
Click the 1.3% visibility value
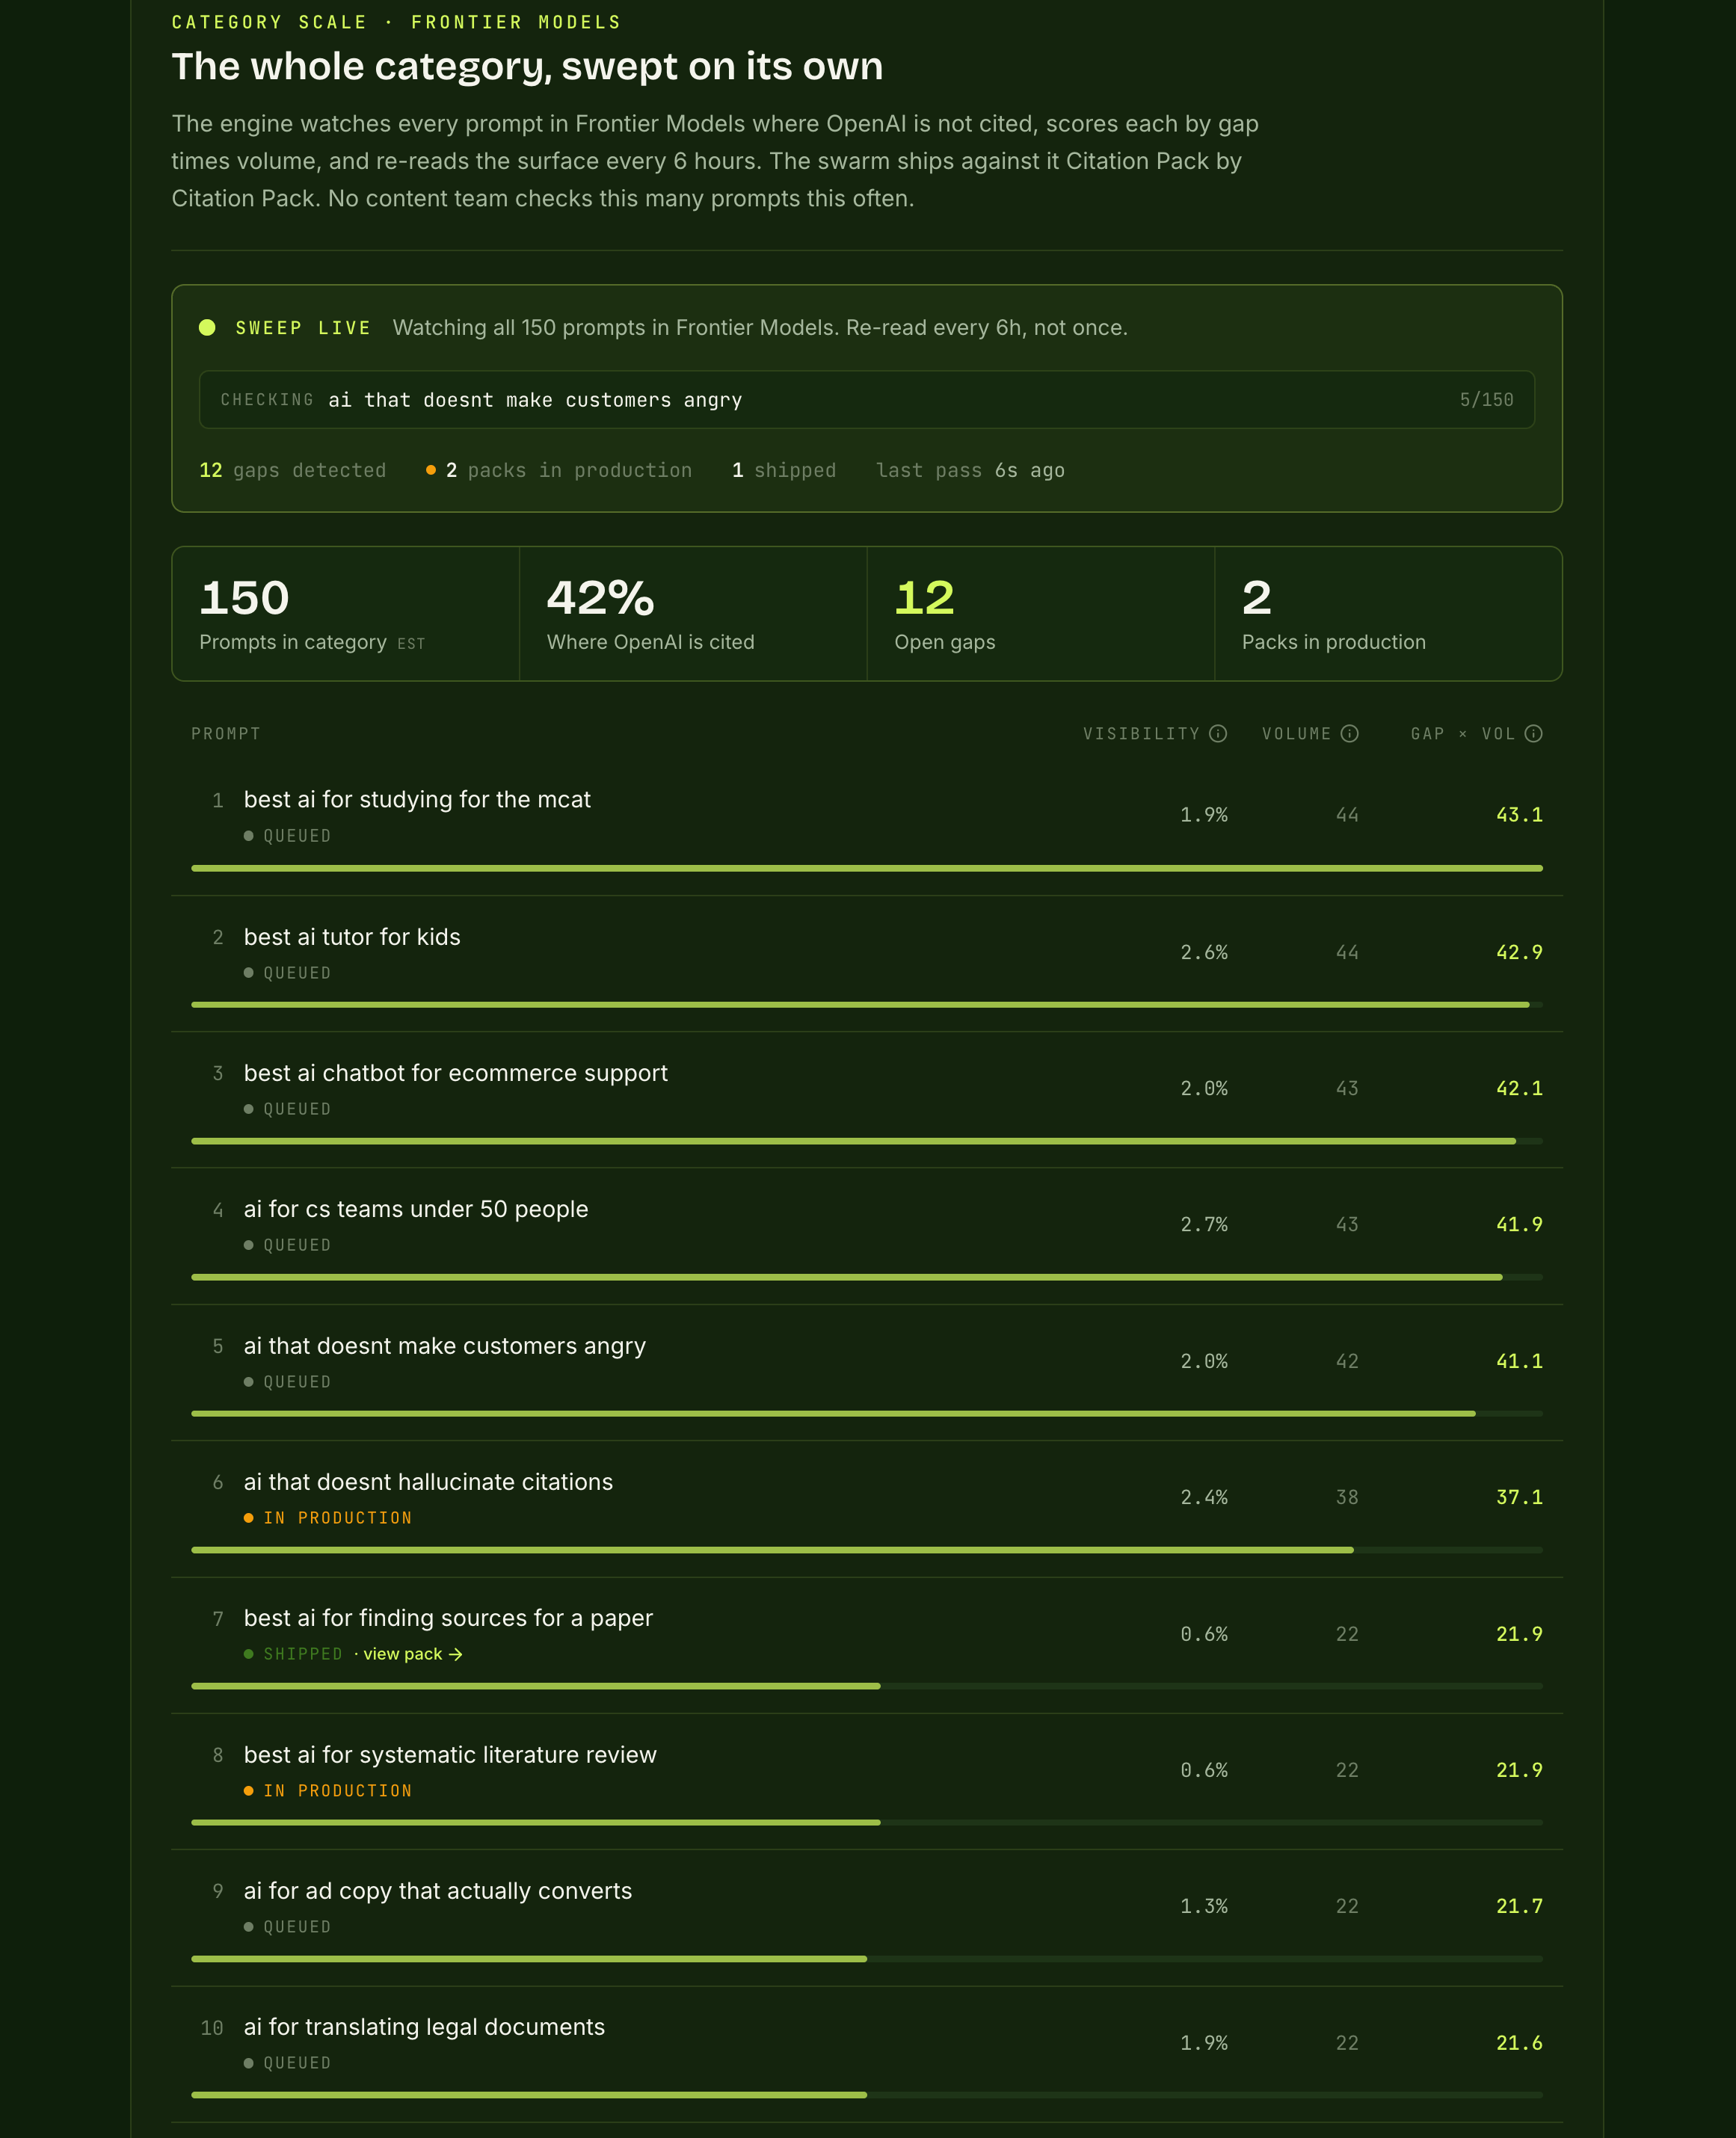point(1204,1906)
